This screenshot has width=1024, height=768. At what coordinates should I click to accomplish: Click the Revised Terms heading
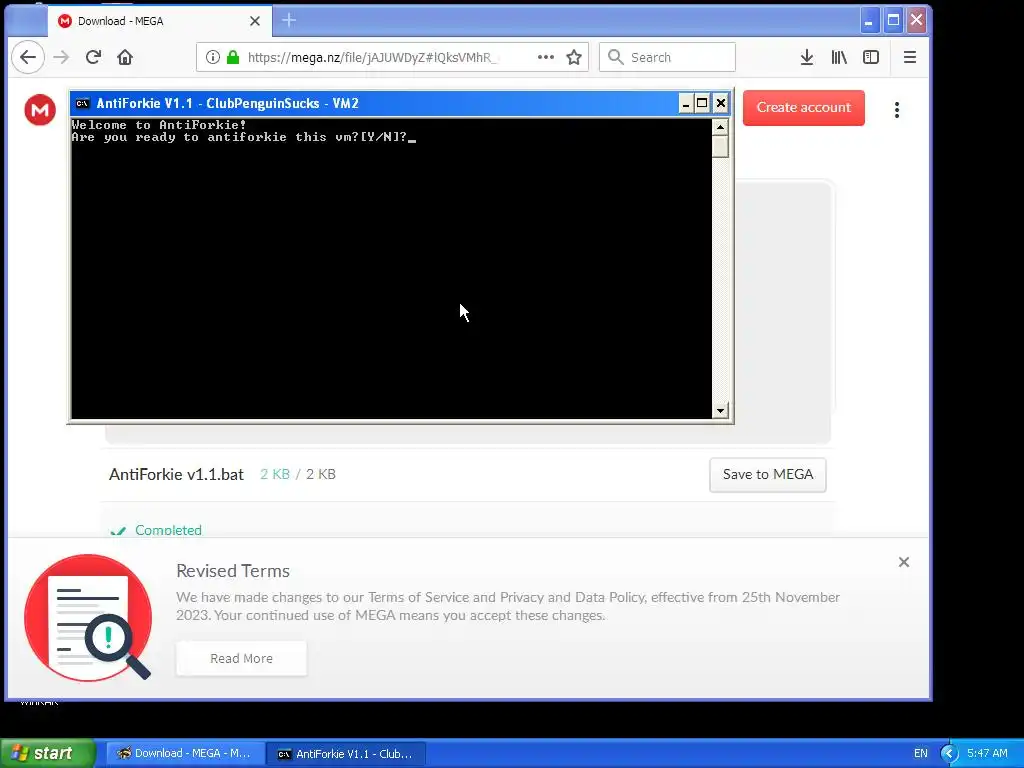232,571
